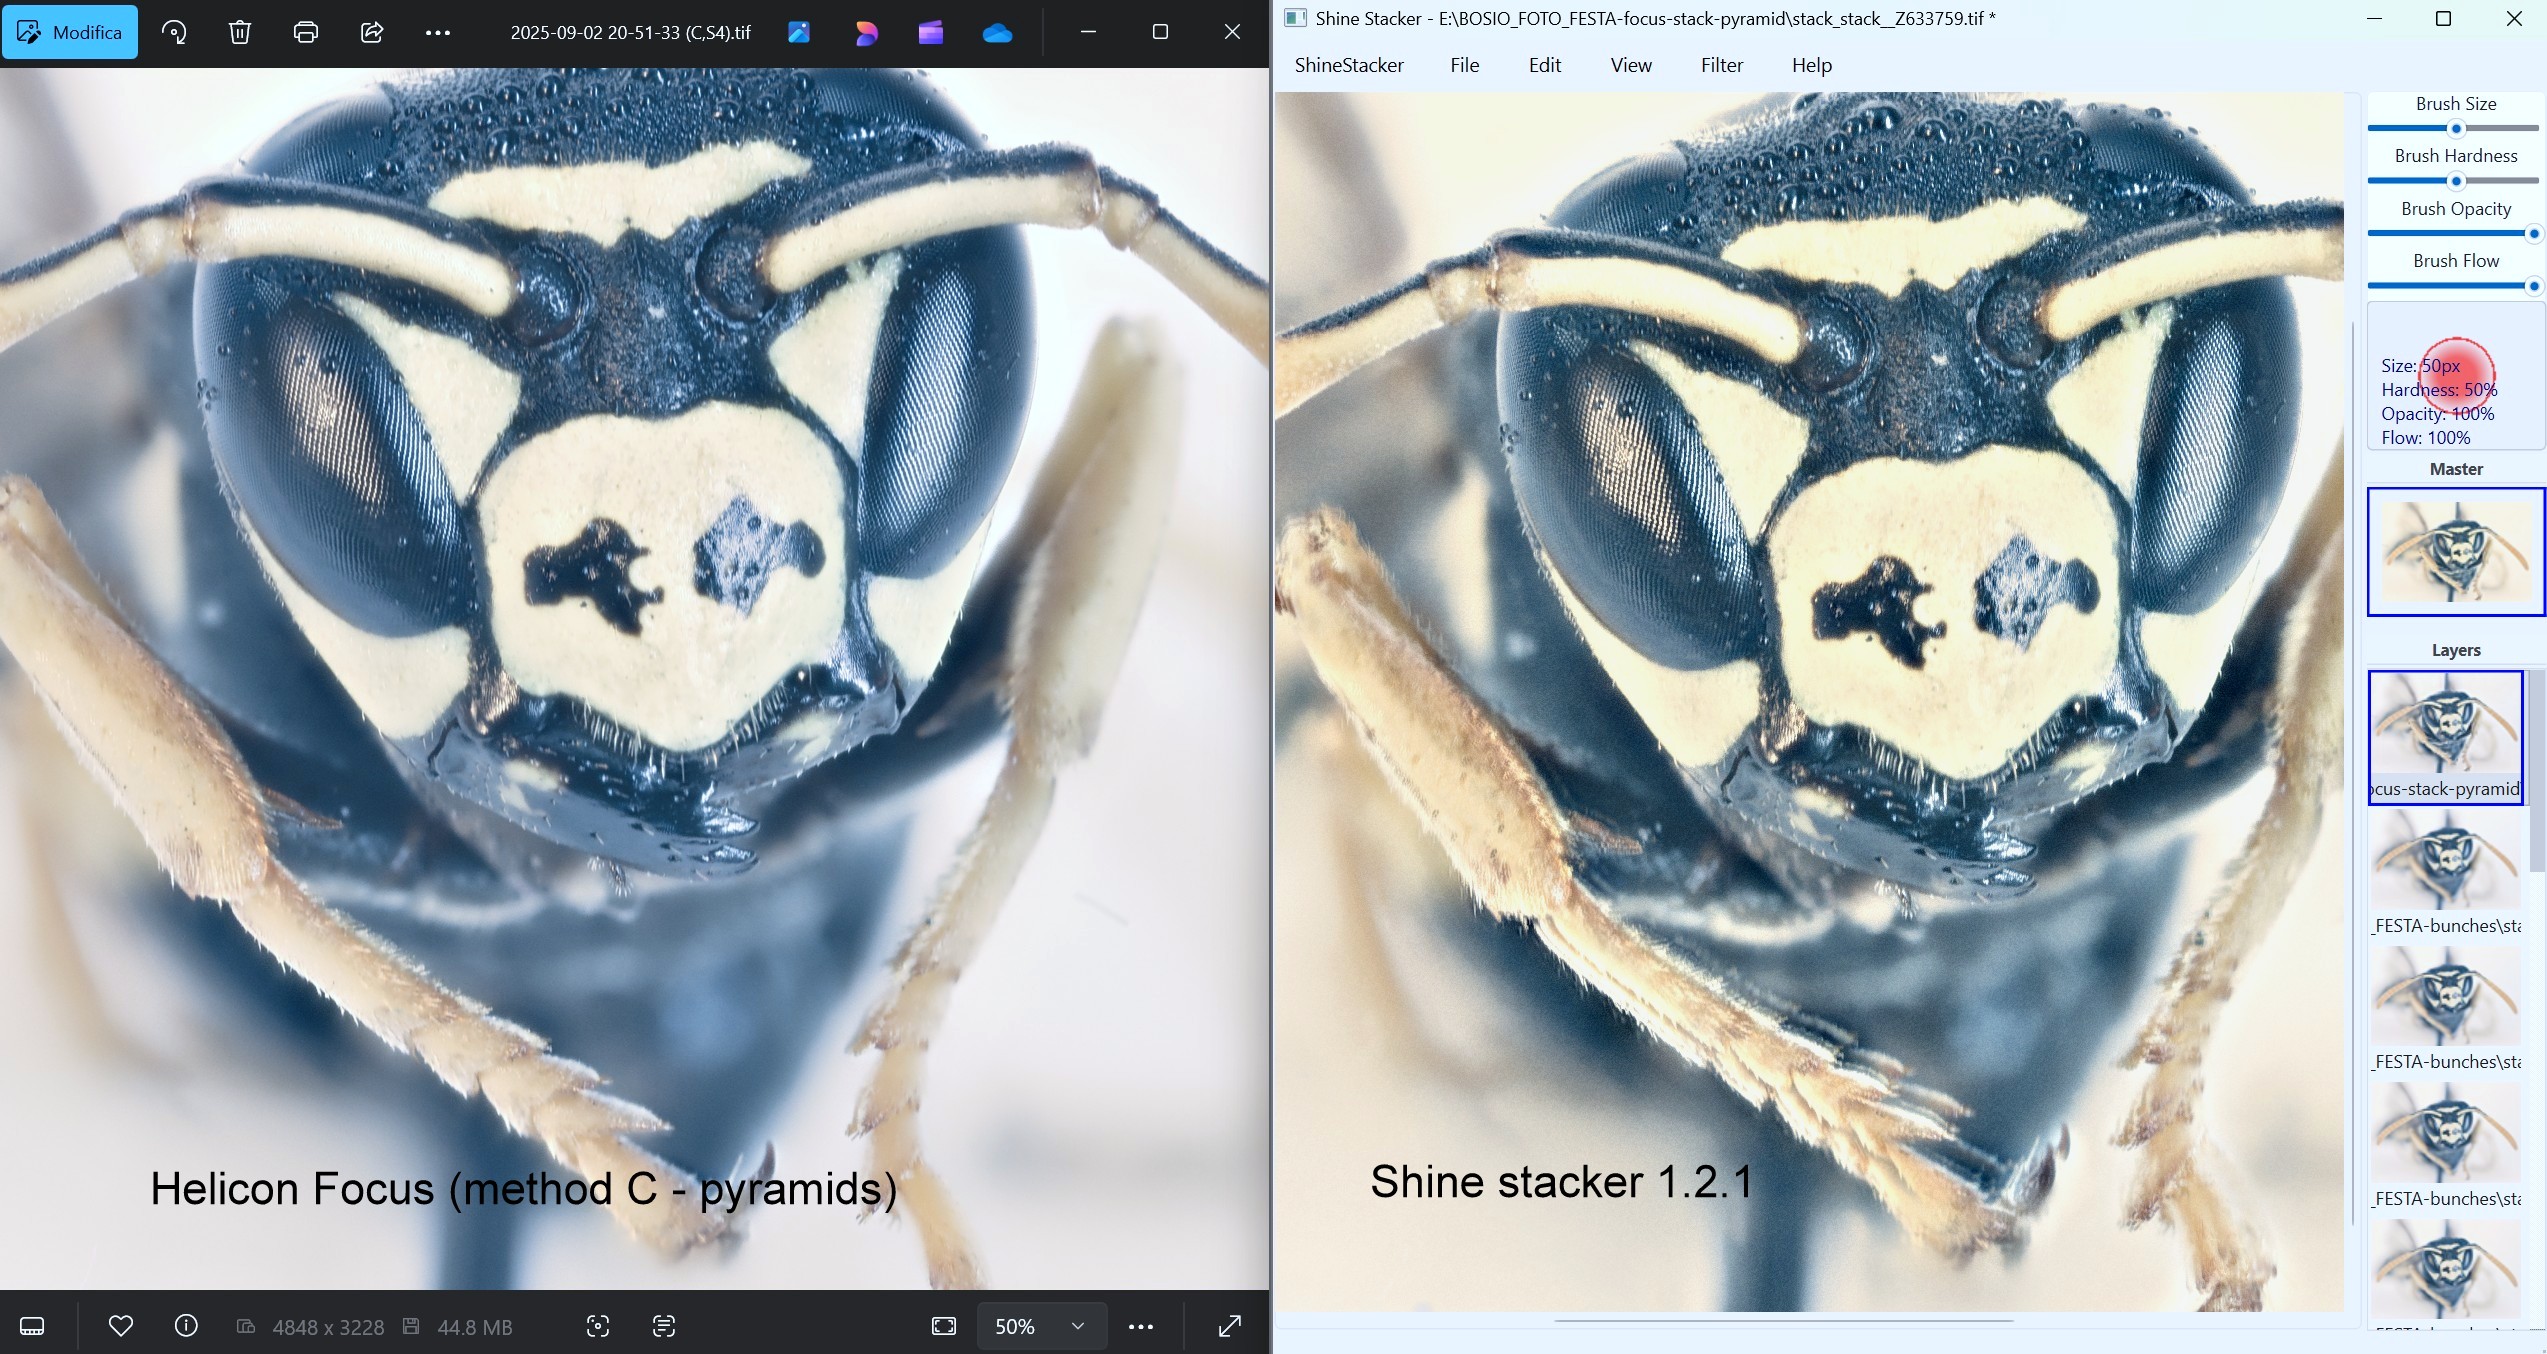Click the Clipchamp icon in toolbar
The width and height of the screenshot is (2547, 1354).
pyautogui.click(x=931, y=33)
